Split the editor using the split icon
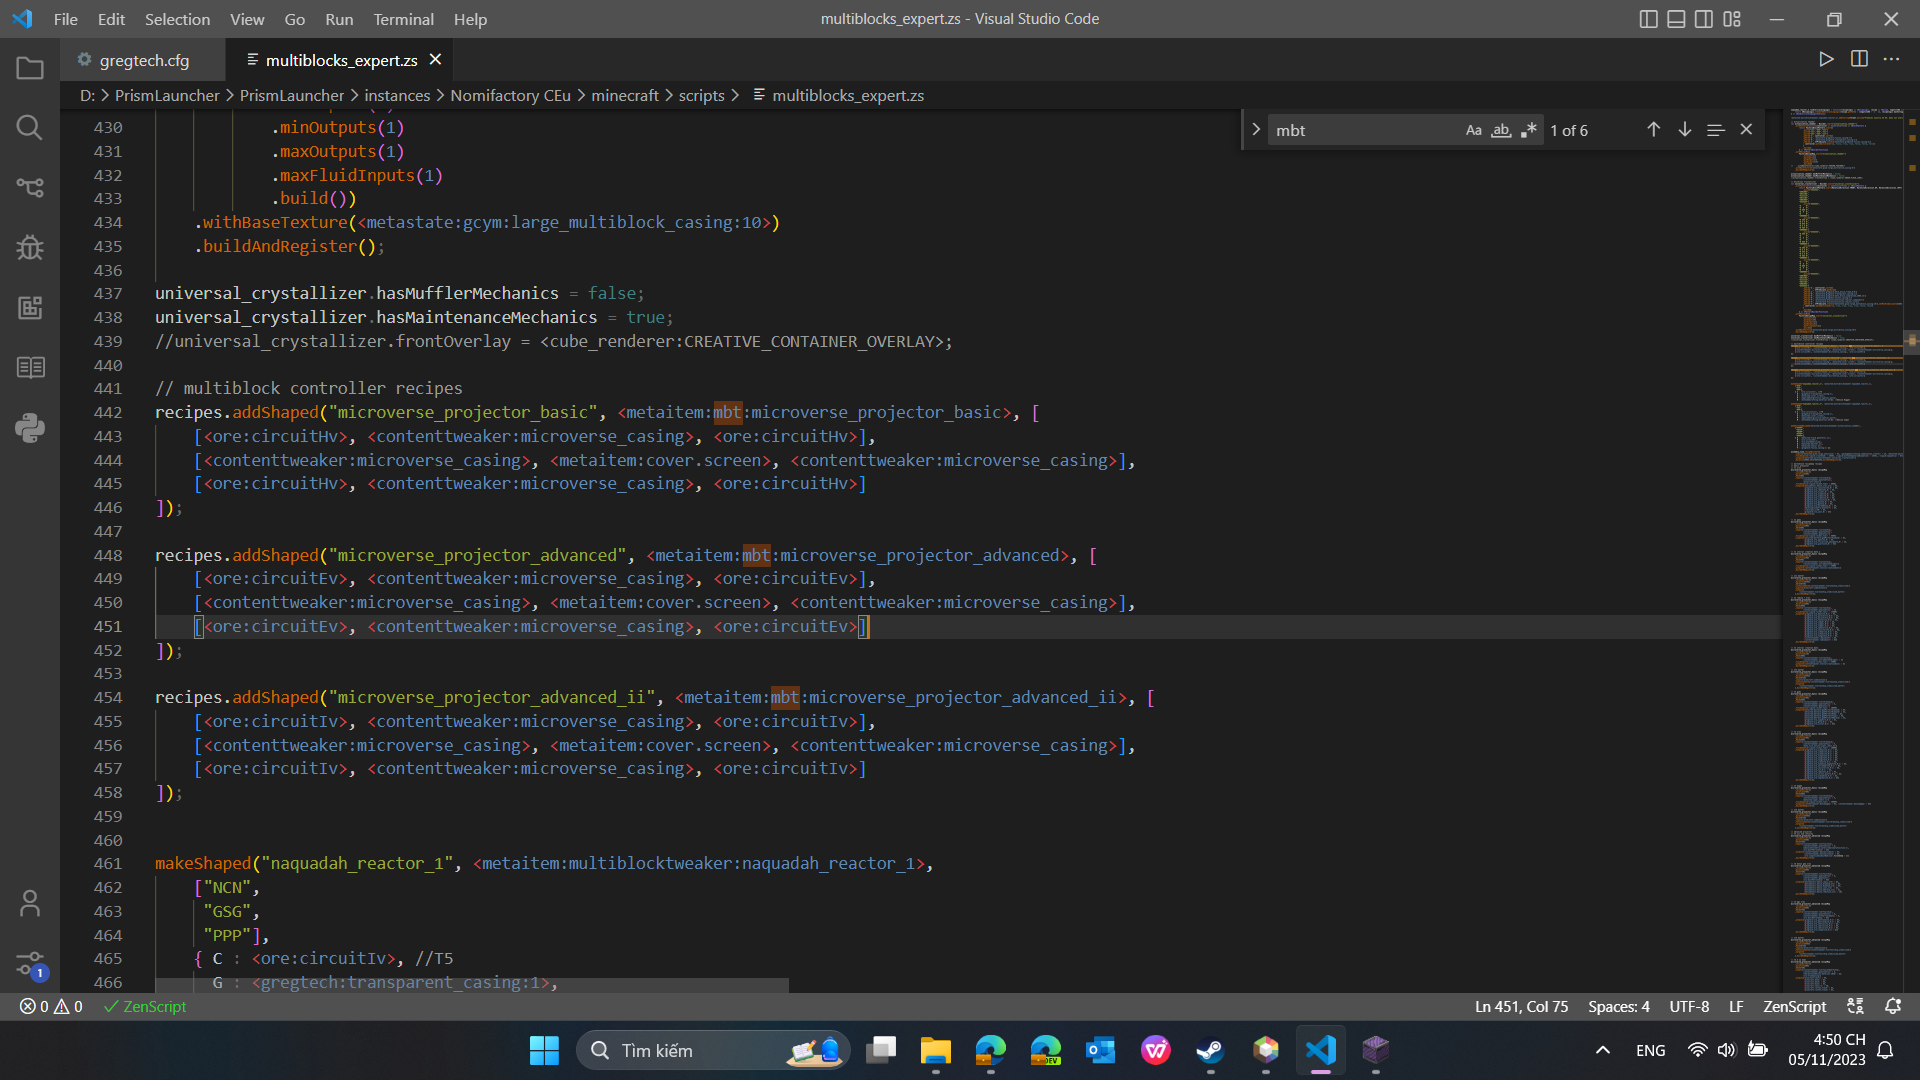This screenshot has width=1920, height=1080. pyautogui.click(x=1860, y=59)
